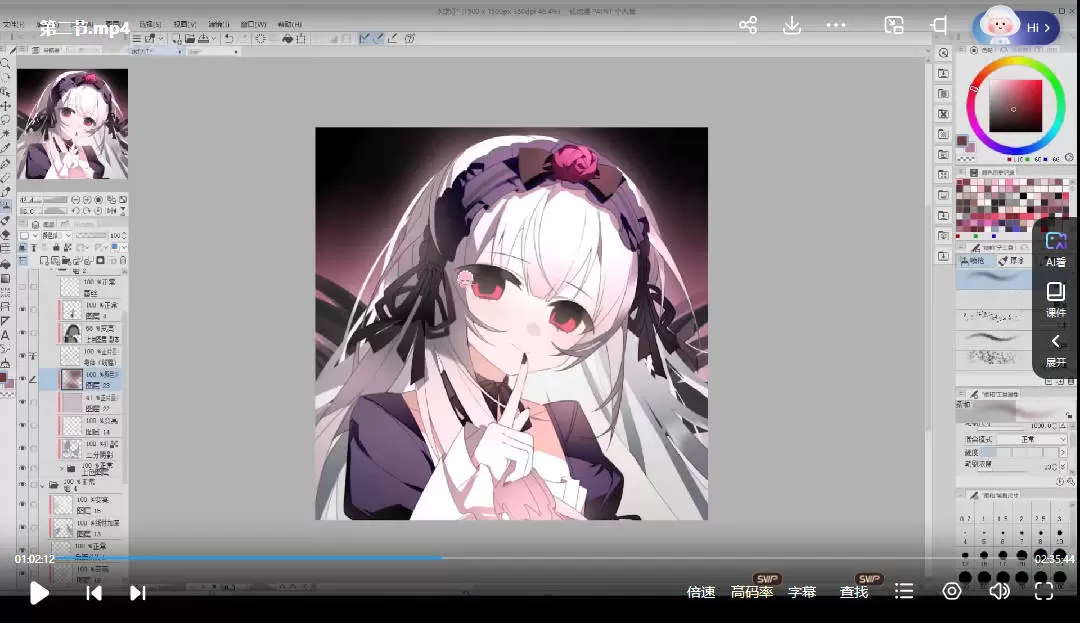This screenshot has width=1080, height=623.
Task: Click the clear selection dotted-circle icon
Action: pyautogui.click(x=260, y=39)
